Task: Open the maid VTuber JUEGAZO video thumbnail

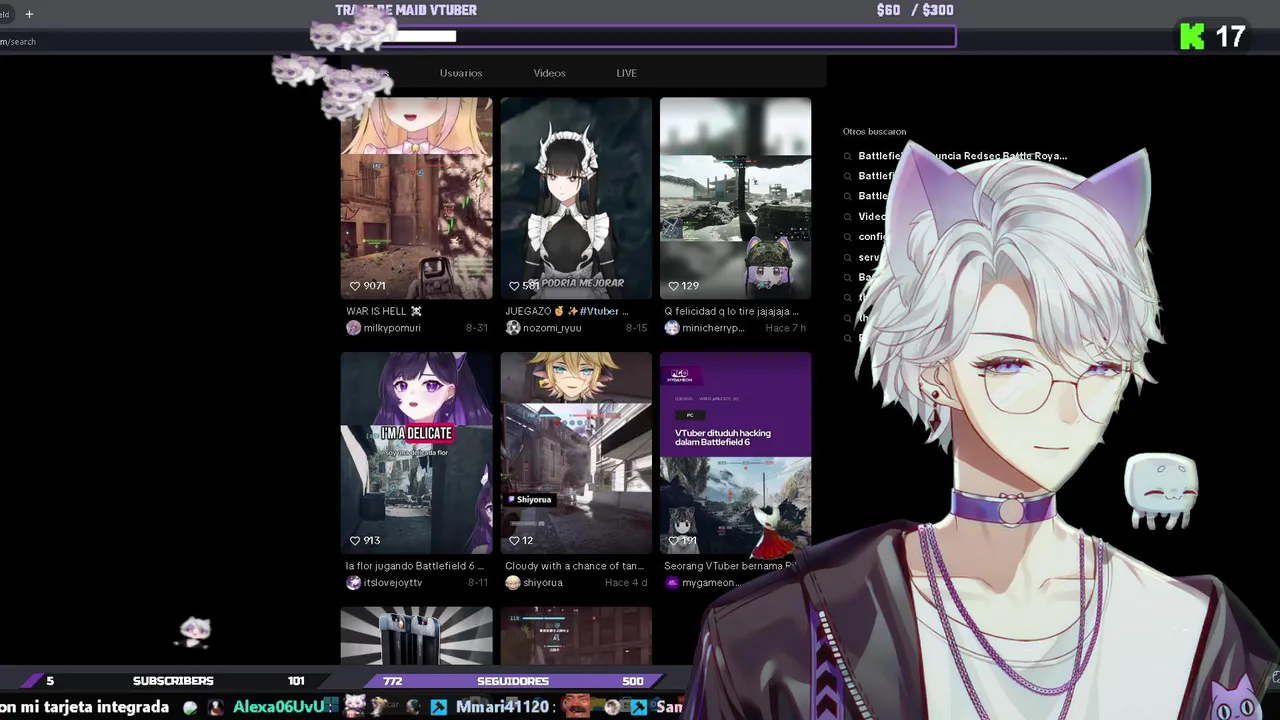Action: tap(576, 198)
